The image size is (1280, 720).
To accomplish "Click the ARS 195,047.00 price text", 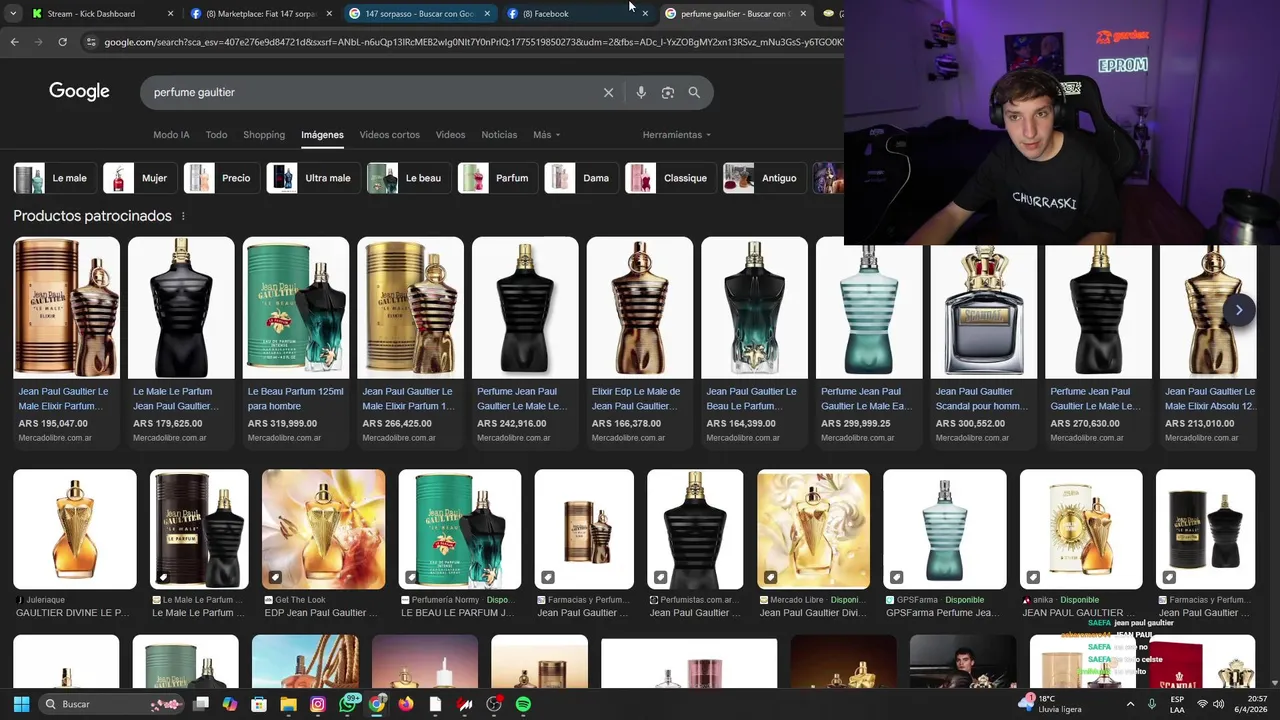I will (x=53, y=424).
